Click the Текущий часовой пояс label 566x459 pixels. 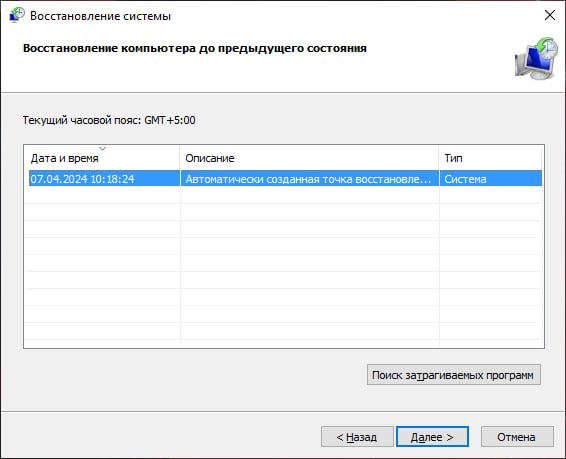coord(109,120)
